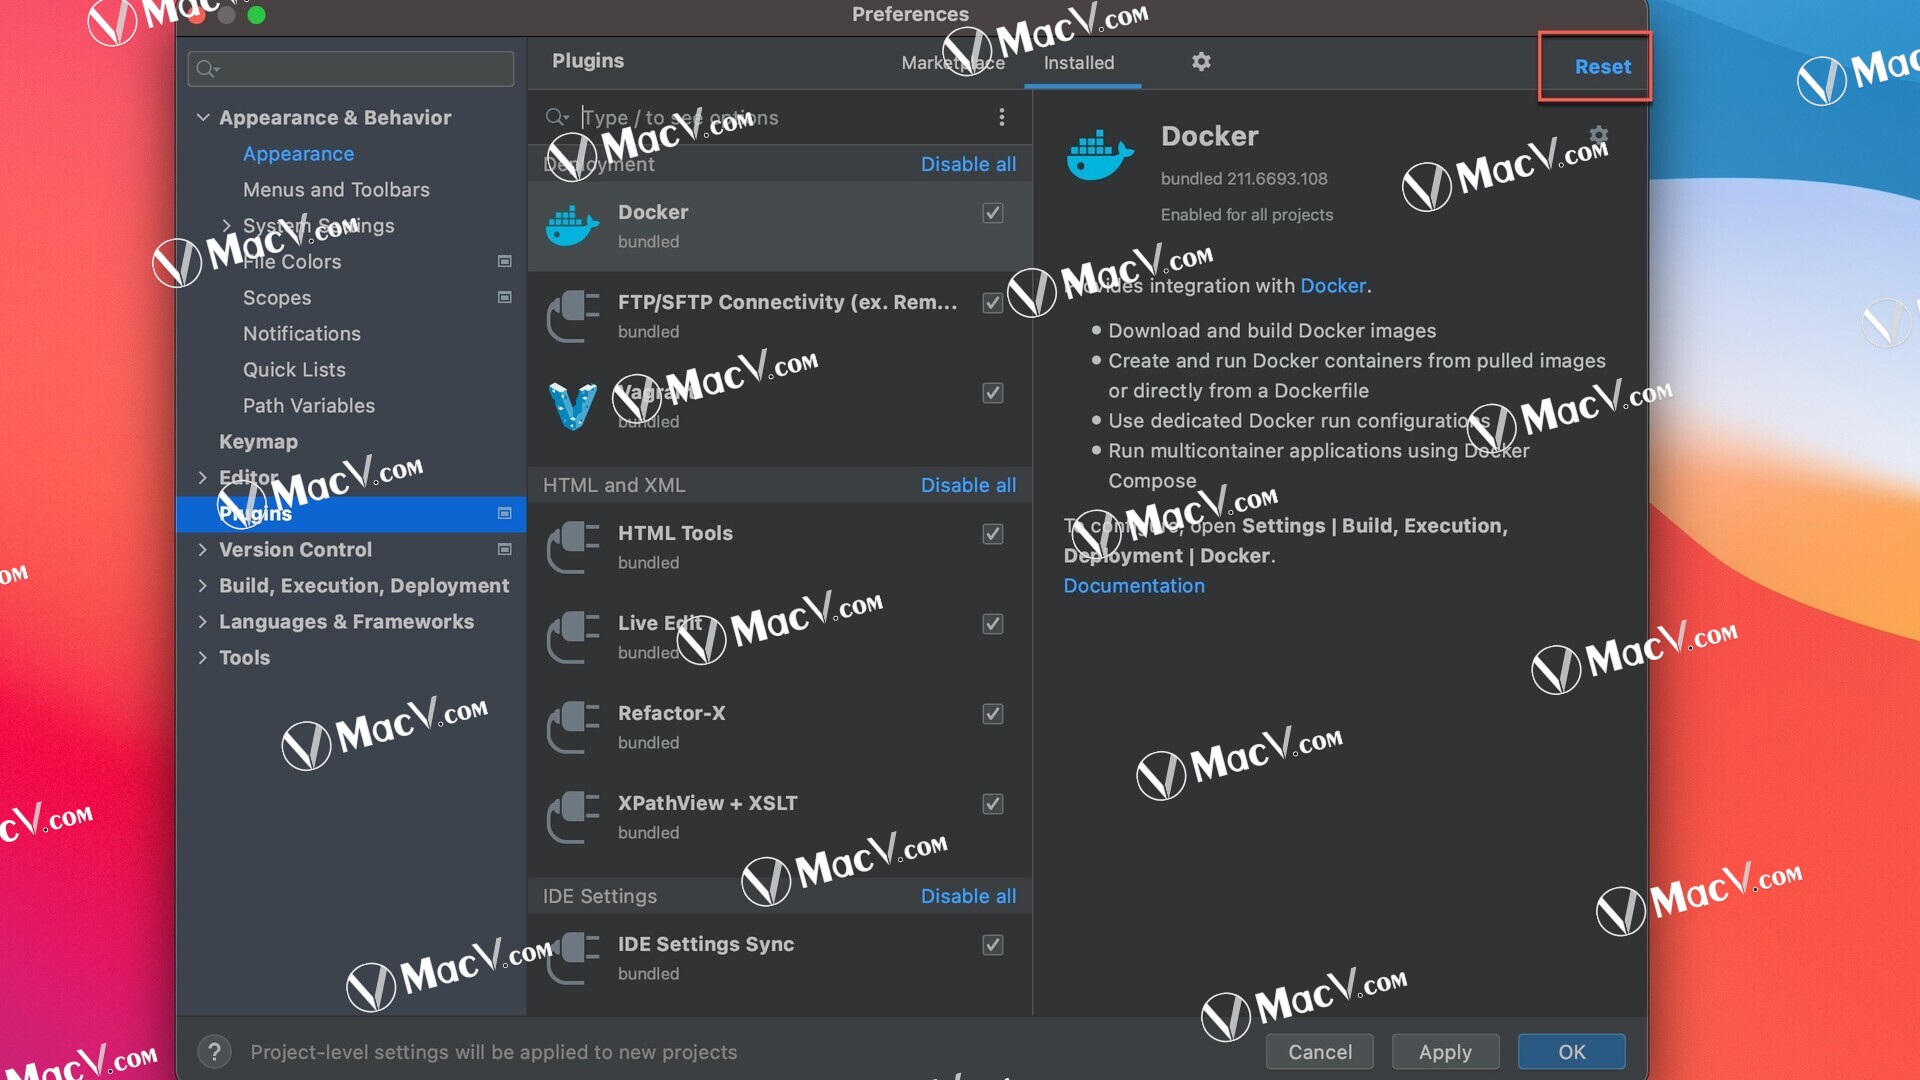Expand Build, Execution, Deployment node

[203, 585]
